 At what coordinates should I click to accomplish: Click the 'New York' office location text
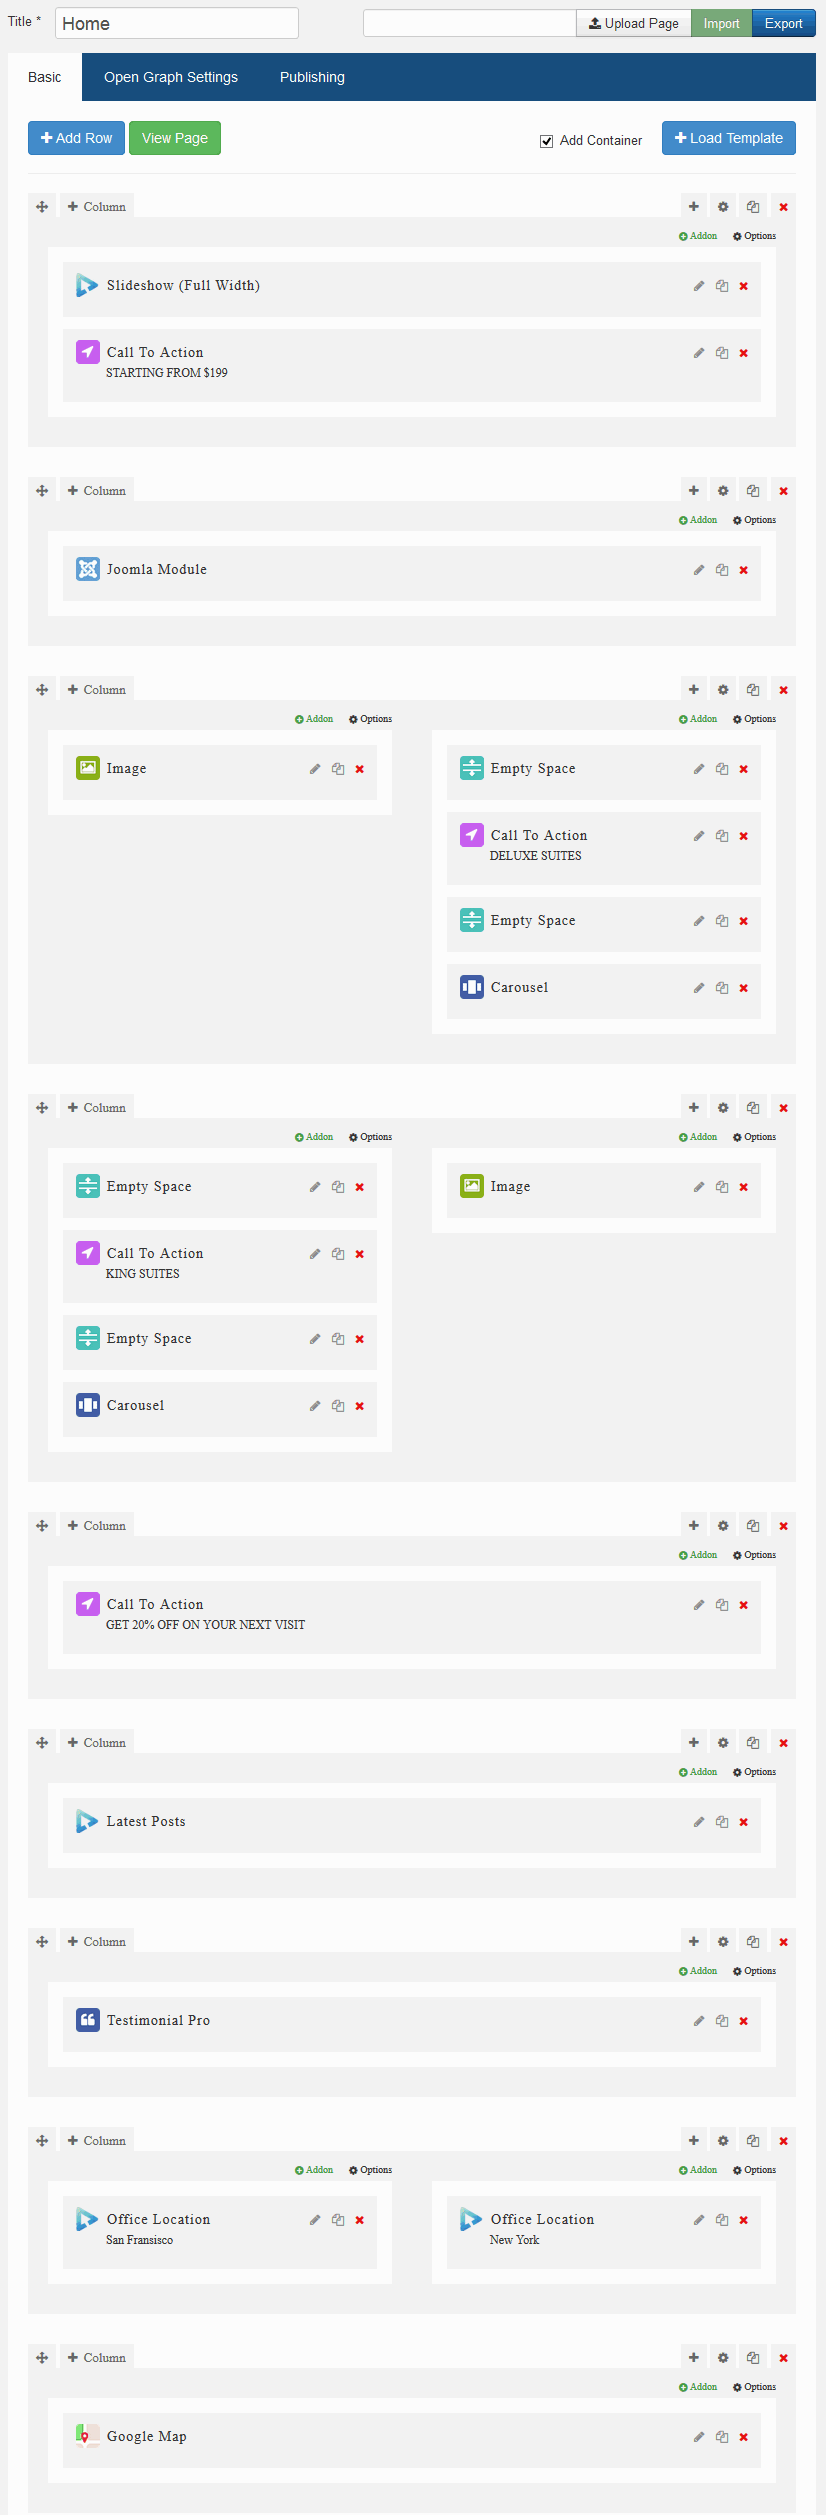(x=514, y=2240)
